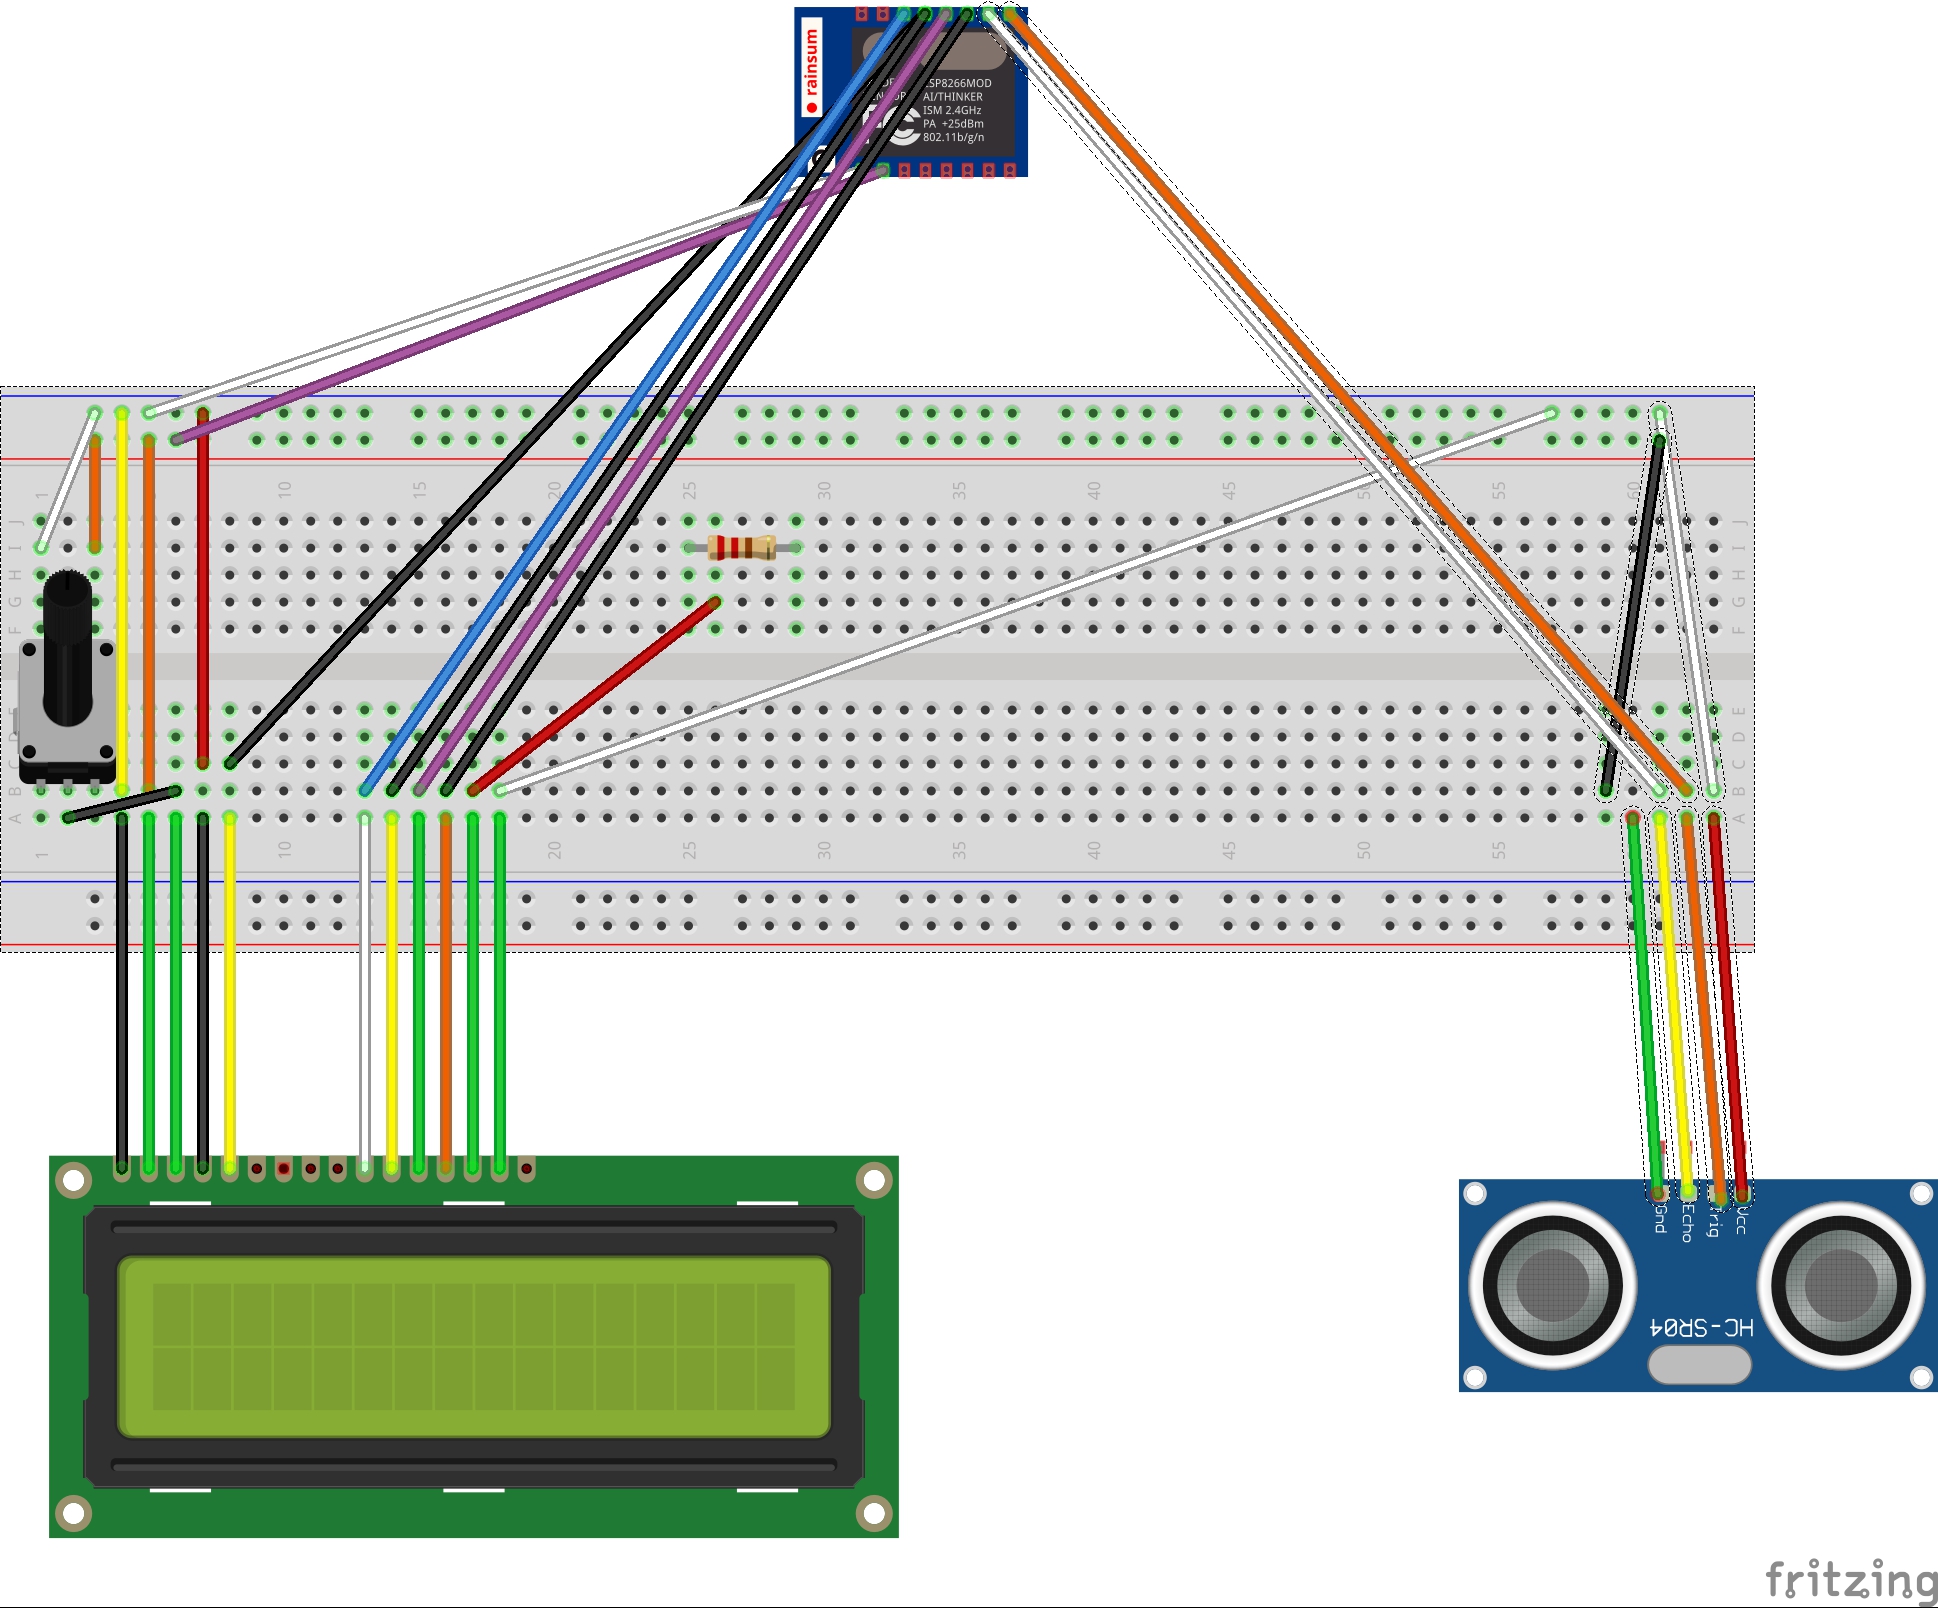The image size is (1938, 1608).
Task: Select the tall red vertical wire at left
Action: [203, 588]
